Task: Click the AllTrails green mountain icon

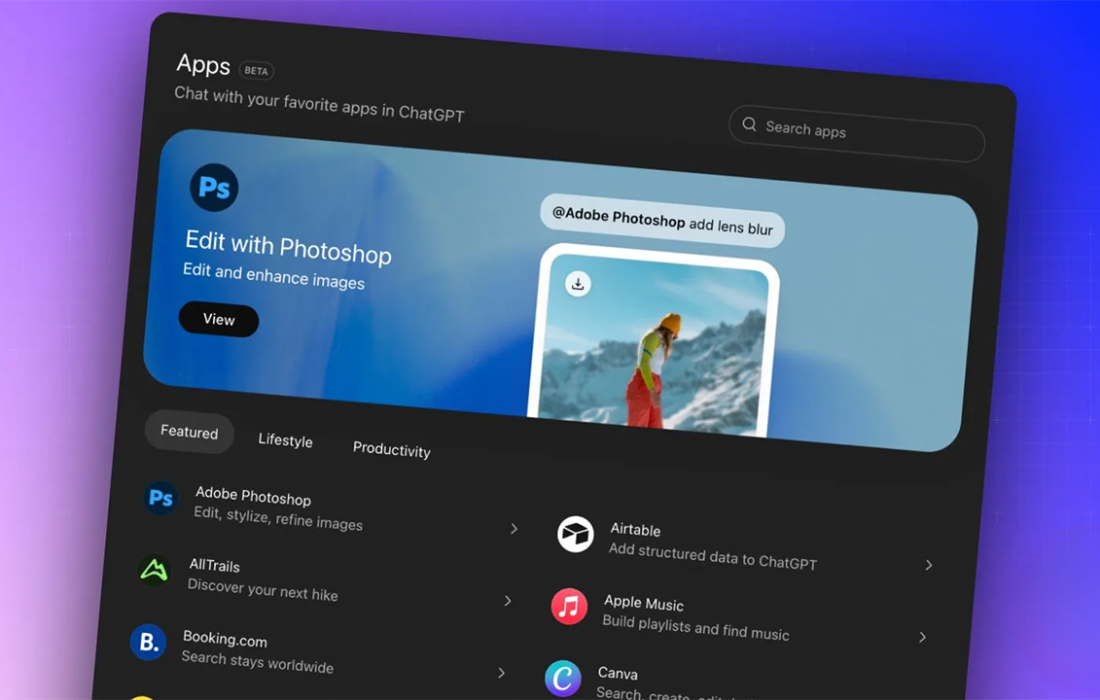Action: pos(153,570)
